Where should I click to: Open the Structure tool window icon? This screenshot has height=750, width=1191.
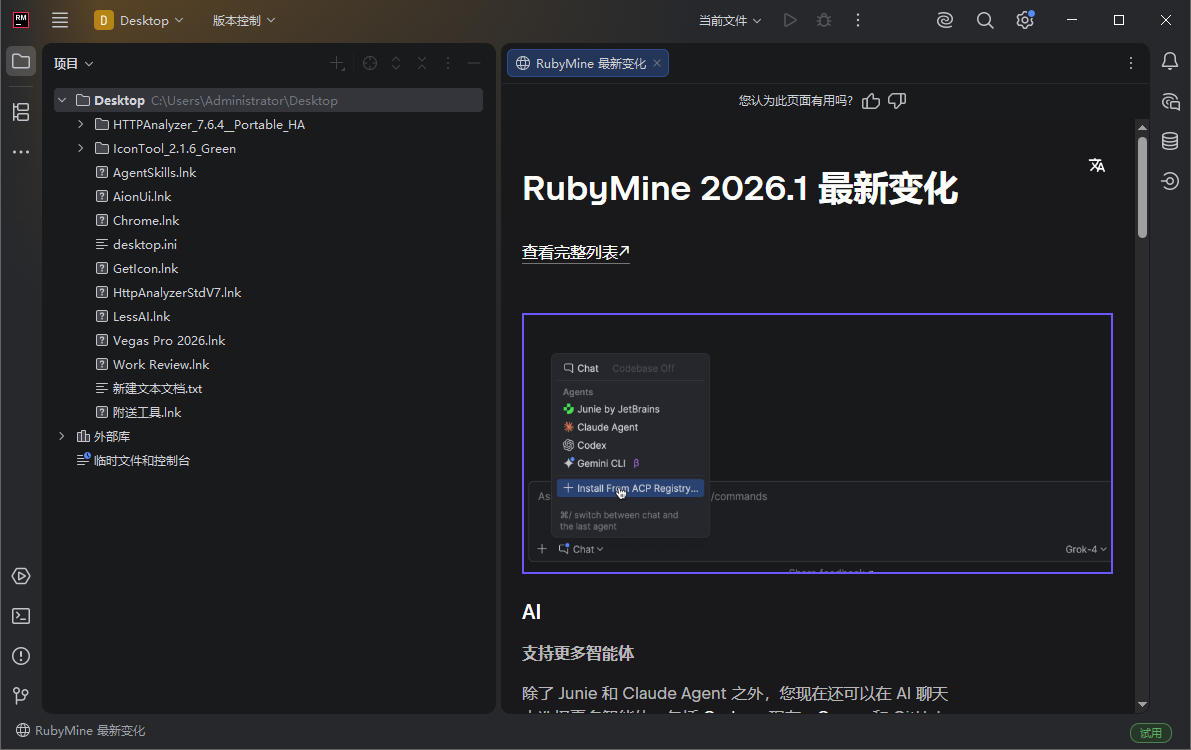[20, 112]
